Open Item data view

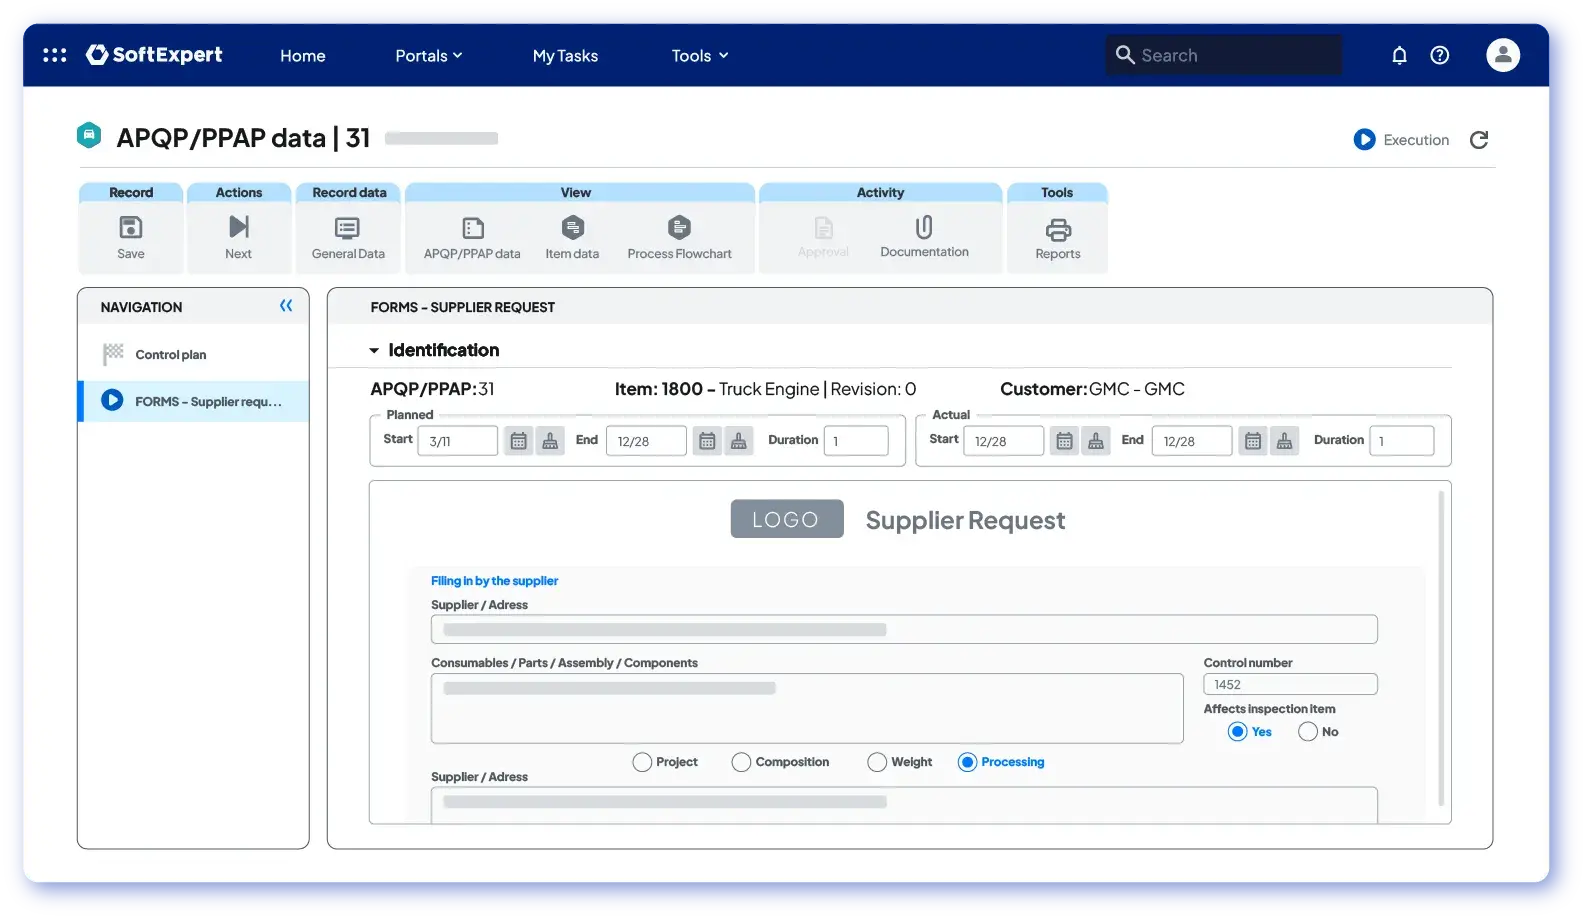(572, 237)
